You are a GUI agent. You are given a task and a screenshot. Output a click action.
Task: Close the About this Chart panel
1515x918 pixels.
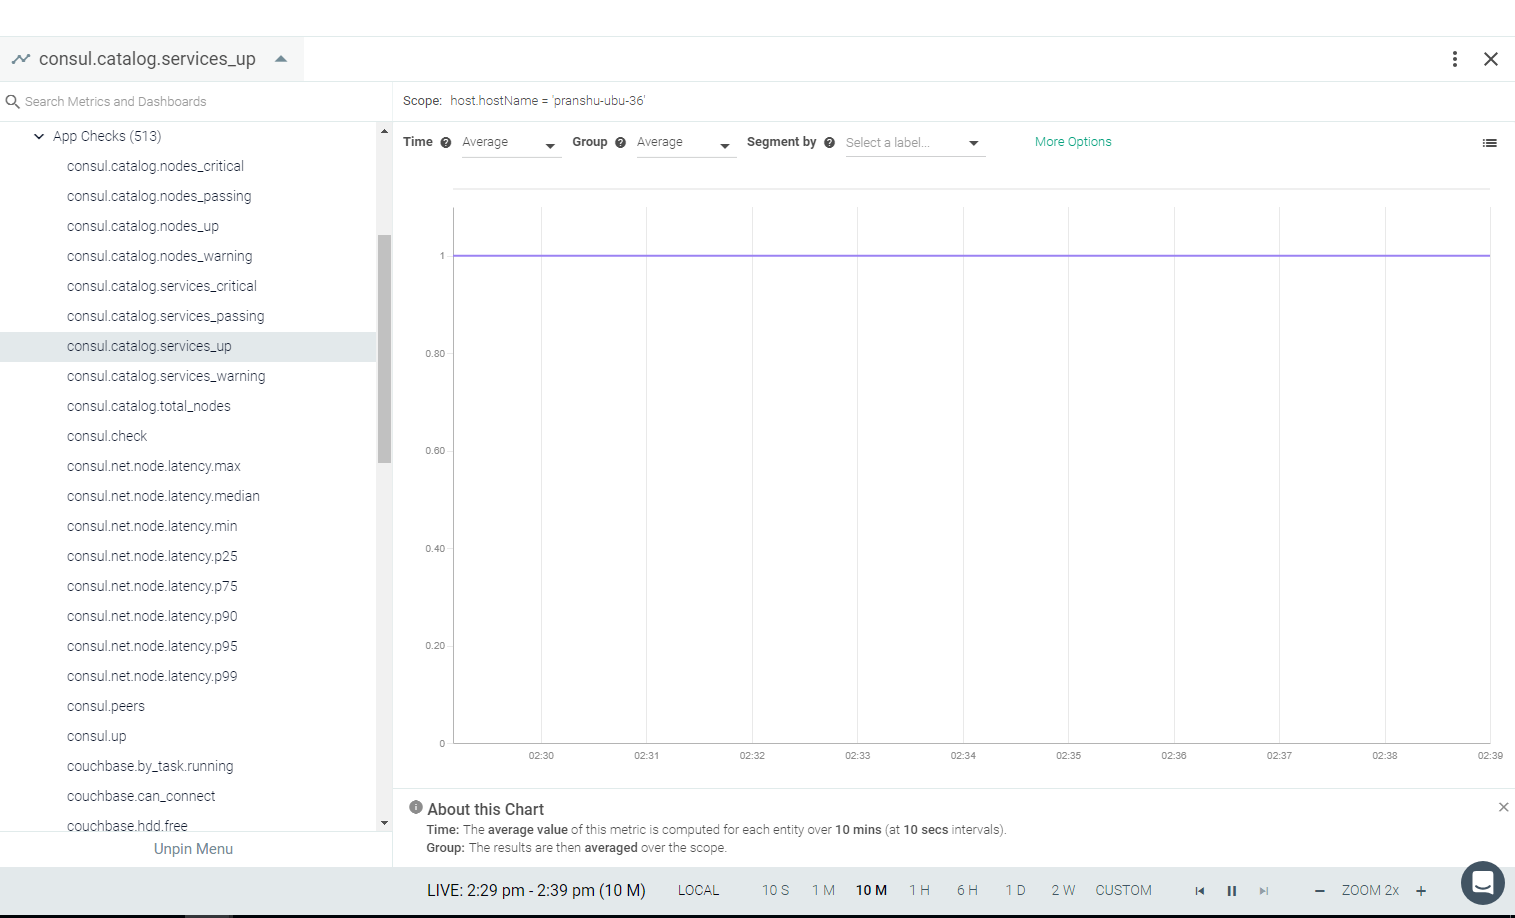(1503, 807)
